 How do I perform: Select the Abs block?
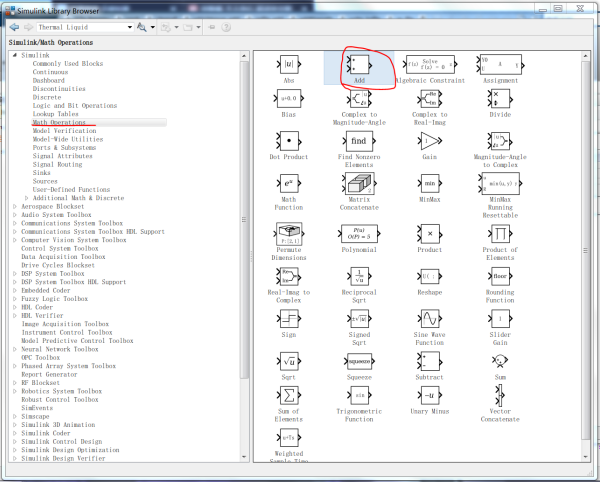pos(288,66)
